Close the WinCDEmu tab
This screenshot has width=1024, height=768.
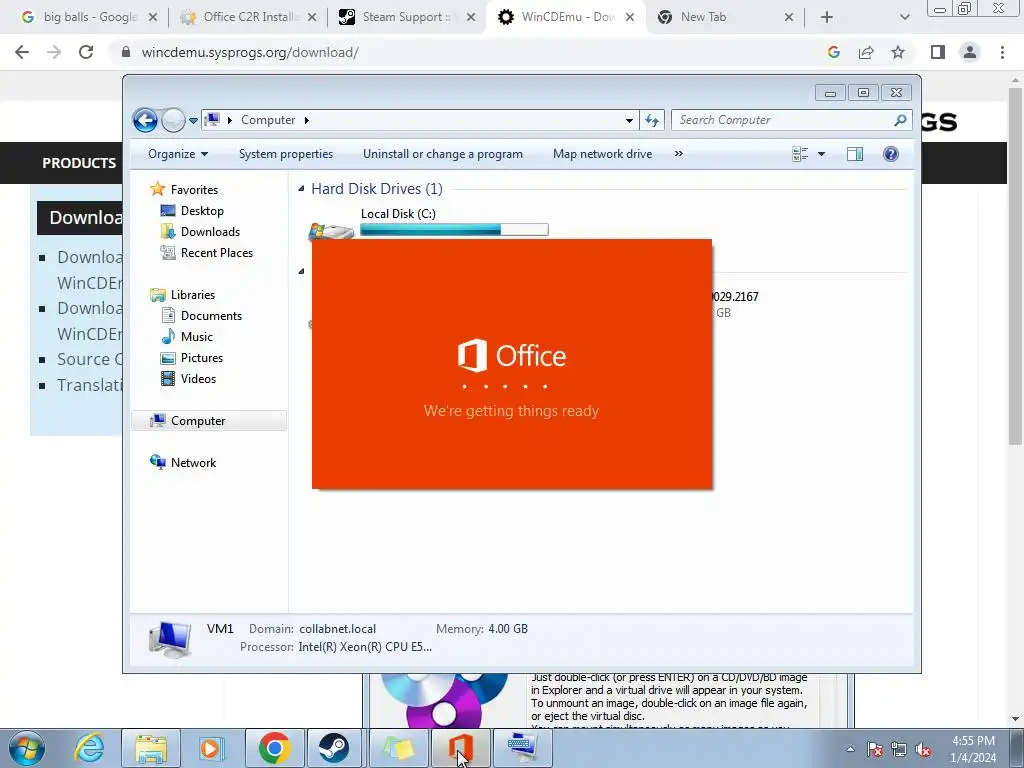tap(630, 17)
